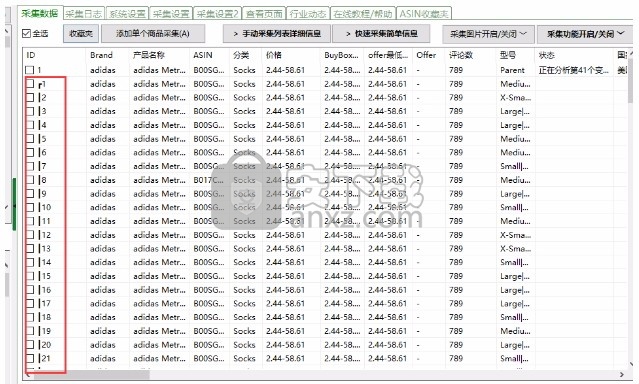Viewport: 639px width, 384px height.
Task: Check the box for child row 10
Action: (x=30, y=207)
